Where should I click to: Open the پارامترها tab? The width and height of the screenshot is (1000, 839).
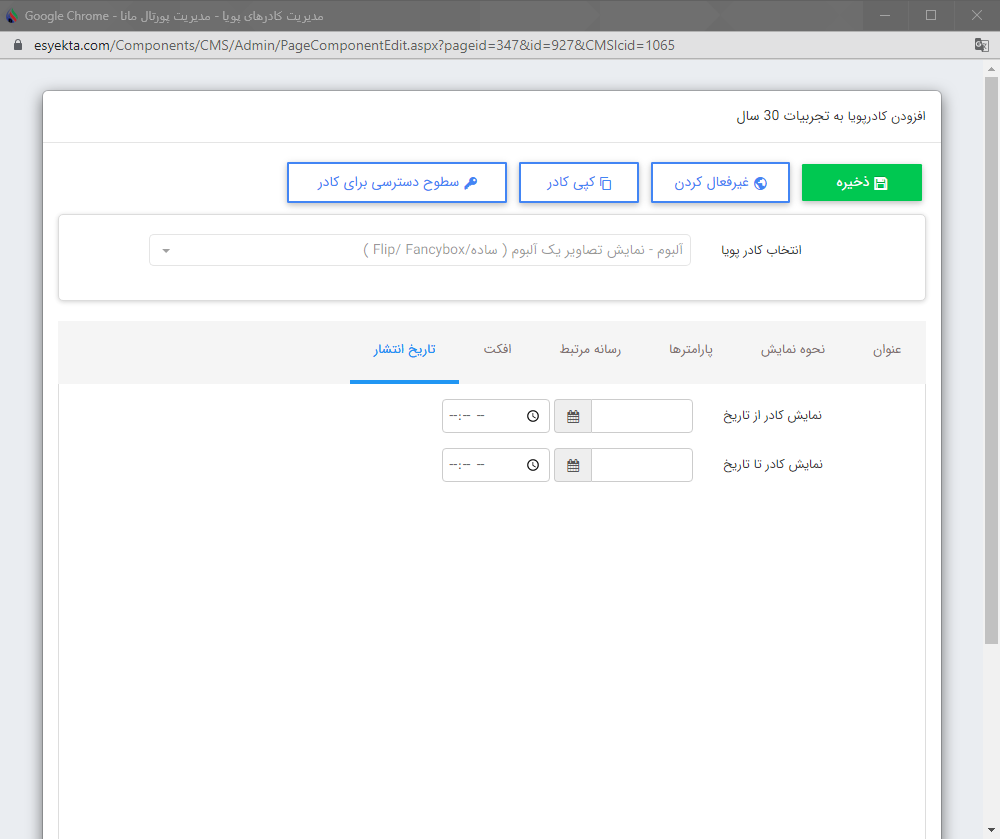point(692,351)
